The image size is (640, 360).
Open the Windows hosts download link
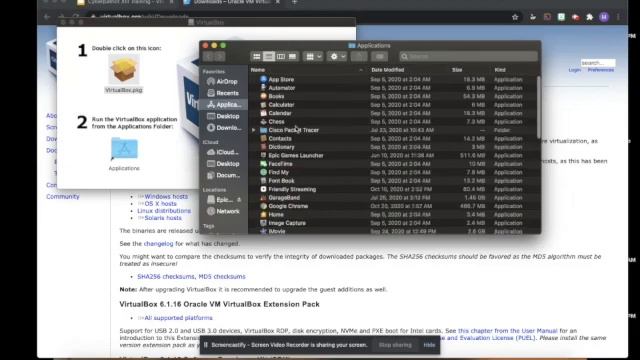pos(166,196)
